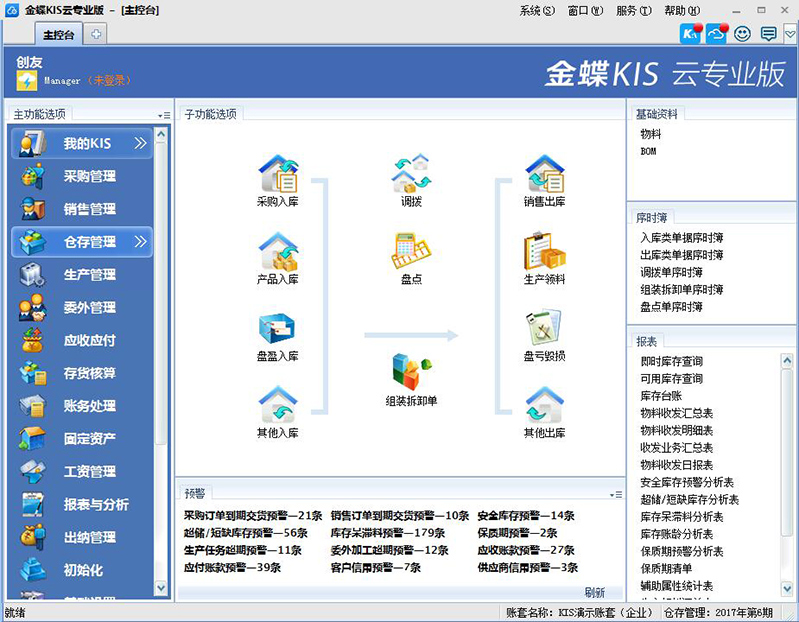Select 采购管理 module
Image resolution: width=799 pixels, height=622 pixels.
(x=82, y=176)
